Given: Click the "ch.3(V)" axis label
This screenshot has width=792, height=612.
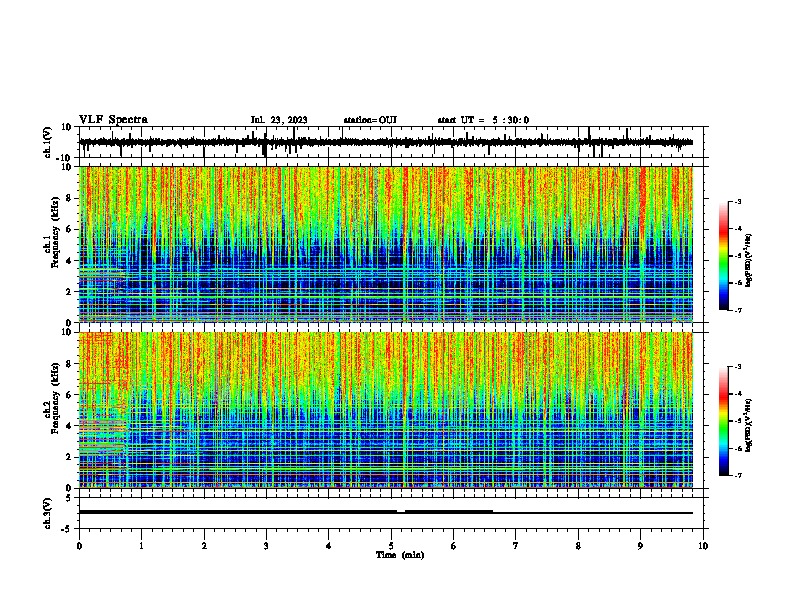Looking at the screenshot, I should coord(47,513).
